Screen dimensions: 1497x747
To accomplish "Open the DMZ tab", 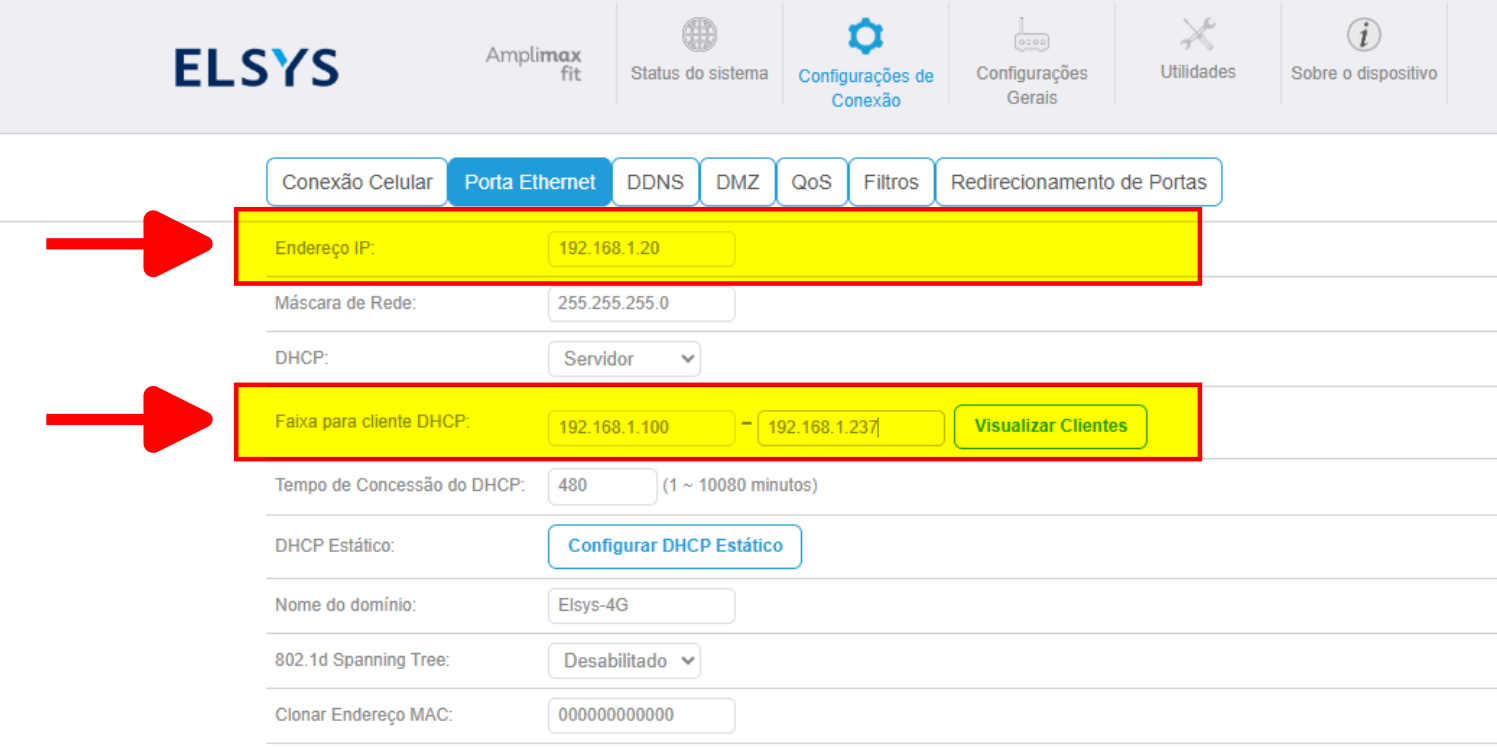I will [738, 182].
